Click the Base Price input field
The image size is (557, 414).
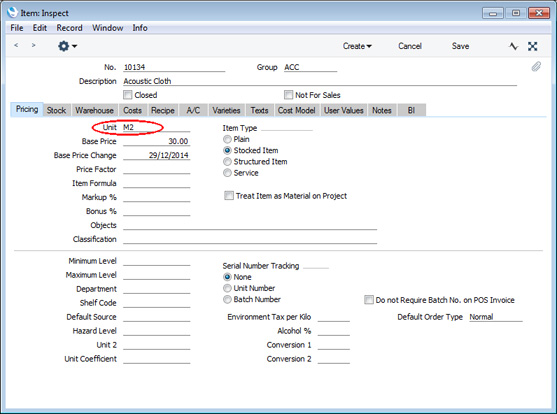156,141
